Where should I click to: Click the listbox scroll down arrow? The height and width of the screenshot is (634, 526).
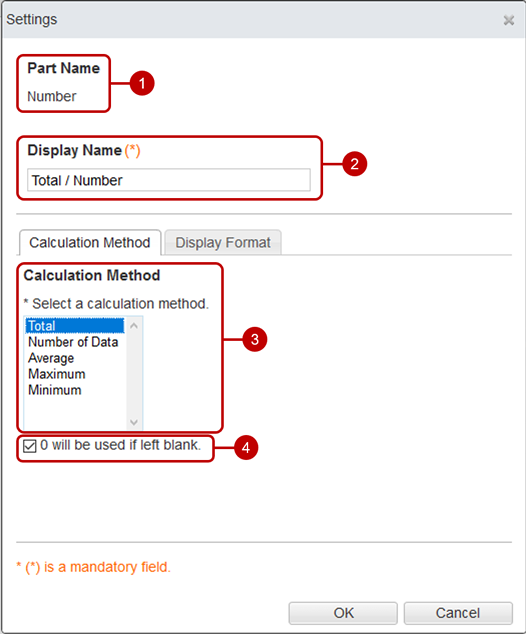(134, 423)
